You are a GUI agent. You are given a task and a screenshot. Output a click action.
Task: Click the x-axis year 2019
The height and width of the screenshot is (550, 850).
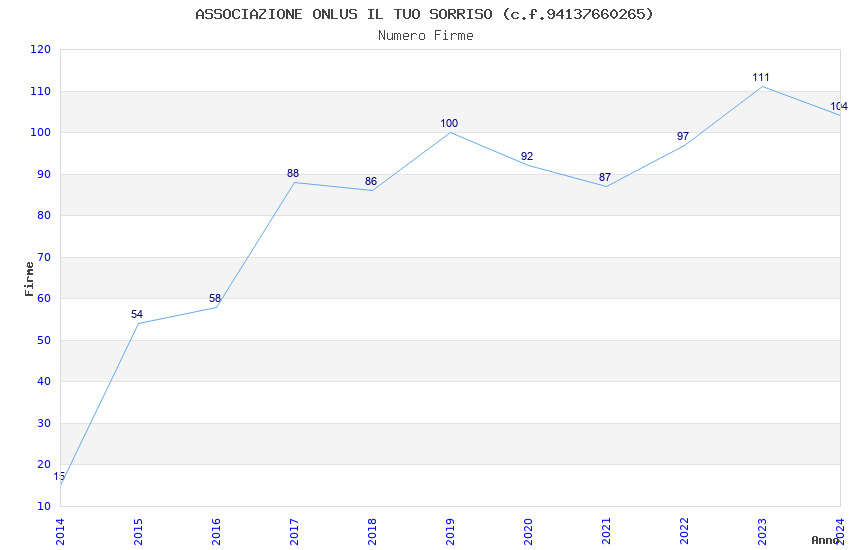450,532
